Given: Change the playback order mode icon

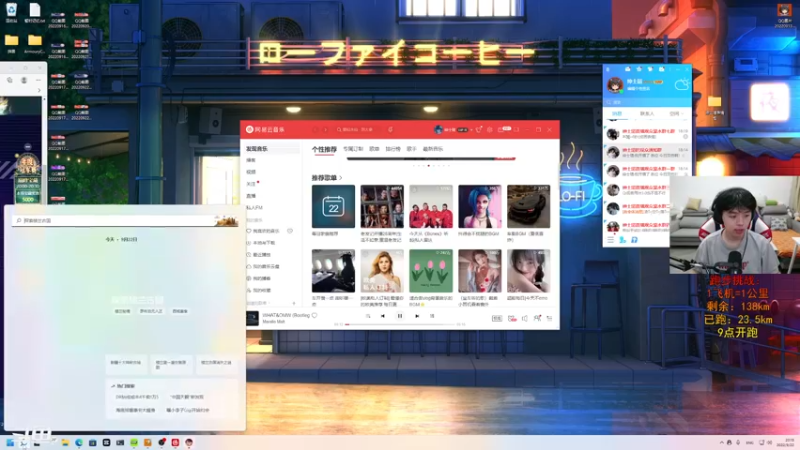Looking at the screenshot, I should point(368,316).
